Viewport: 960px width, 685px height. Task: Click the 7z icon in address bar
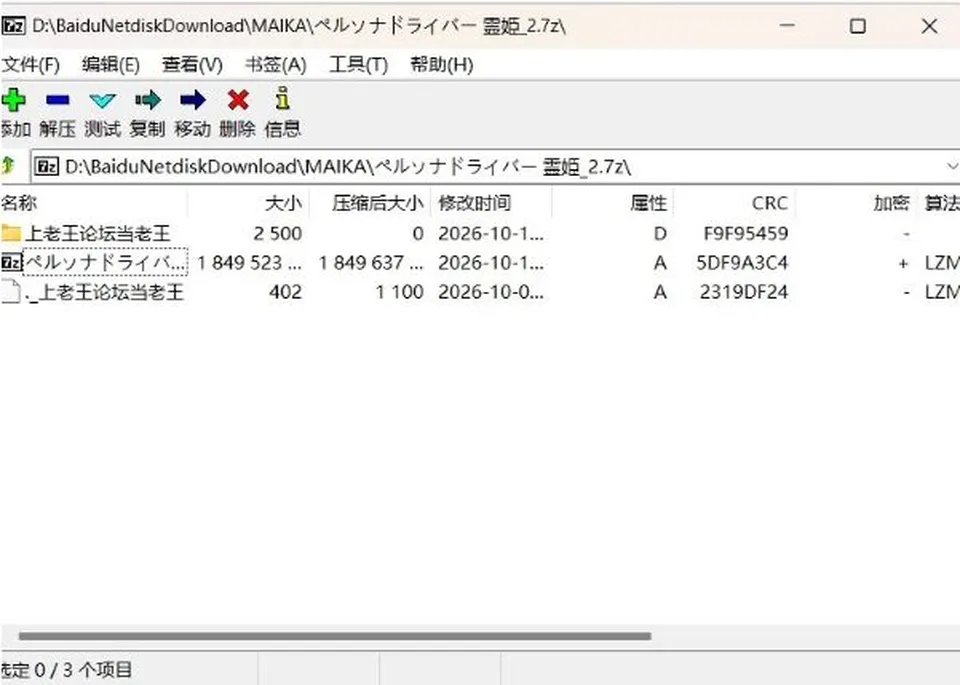(47, 166)
